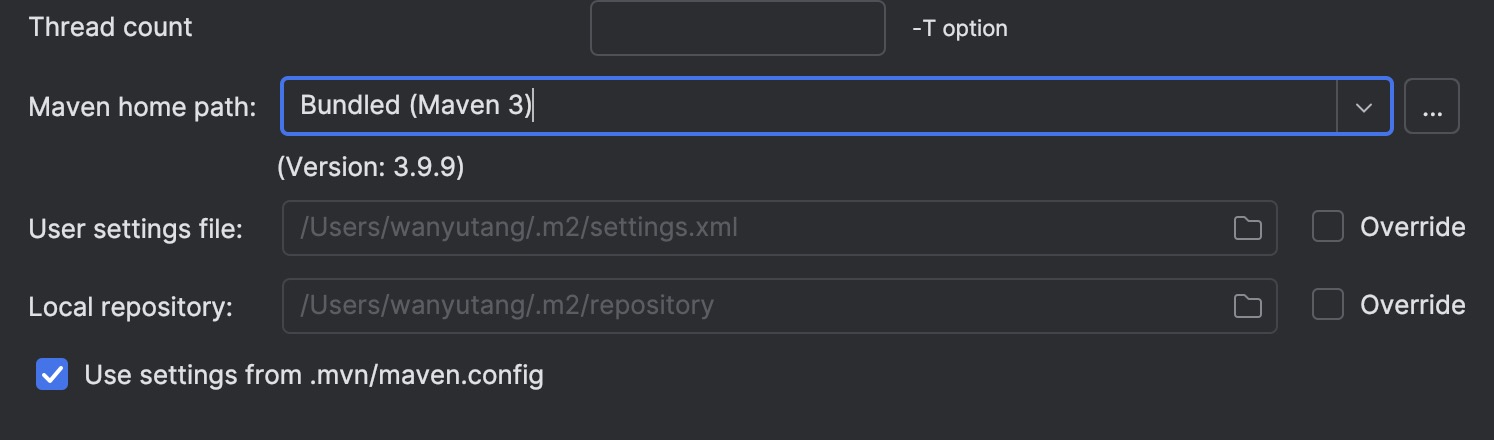Select the Maven home path label
This screenshot has width=1494, height=440.
coord(143,107)
